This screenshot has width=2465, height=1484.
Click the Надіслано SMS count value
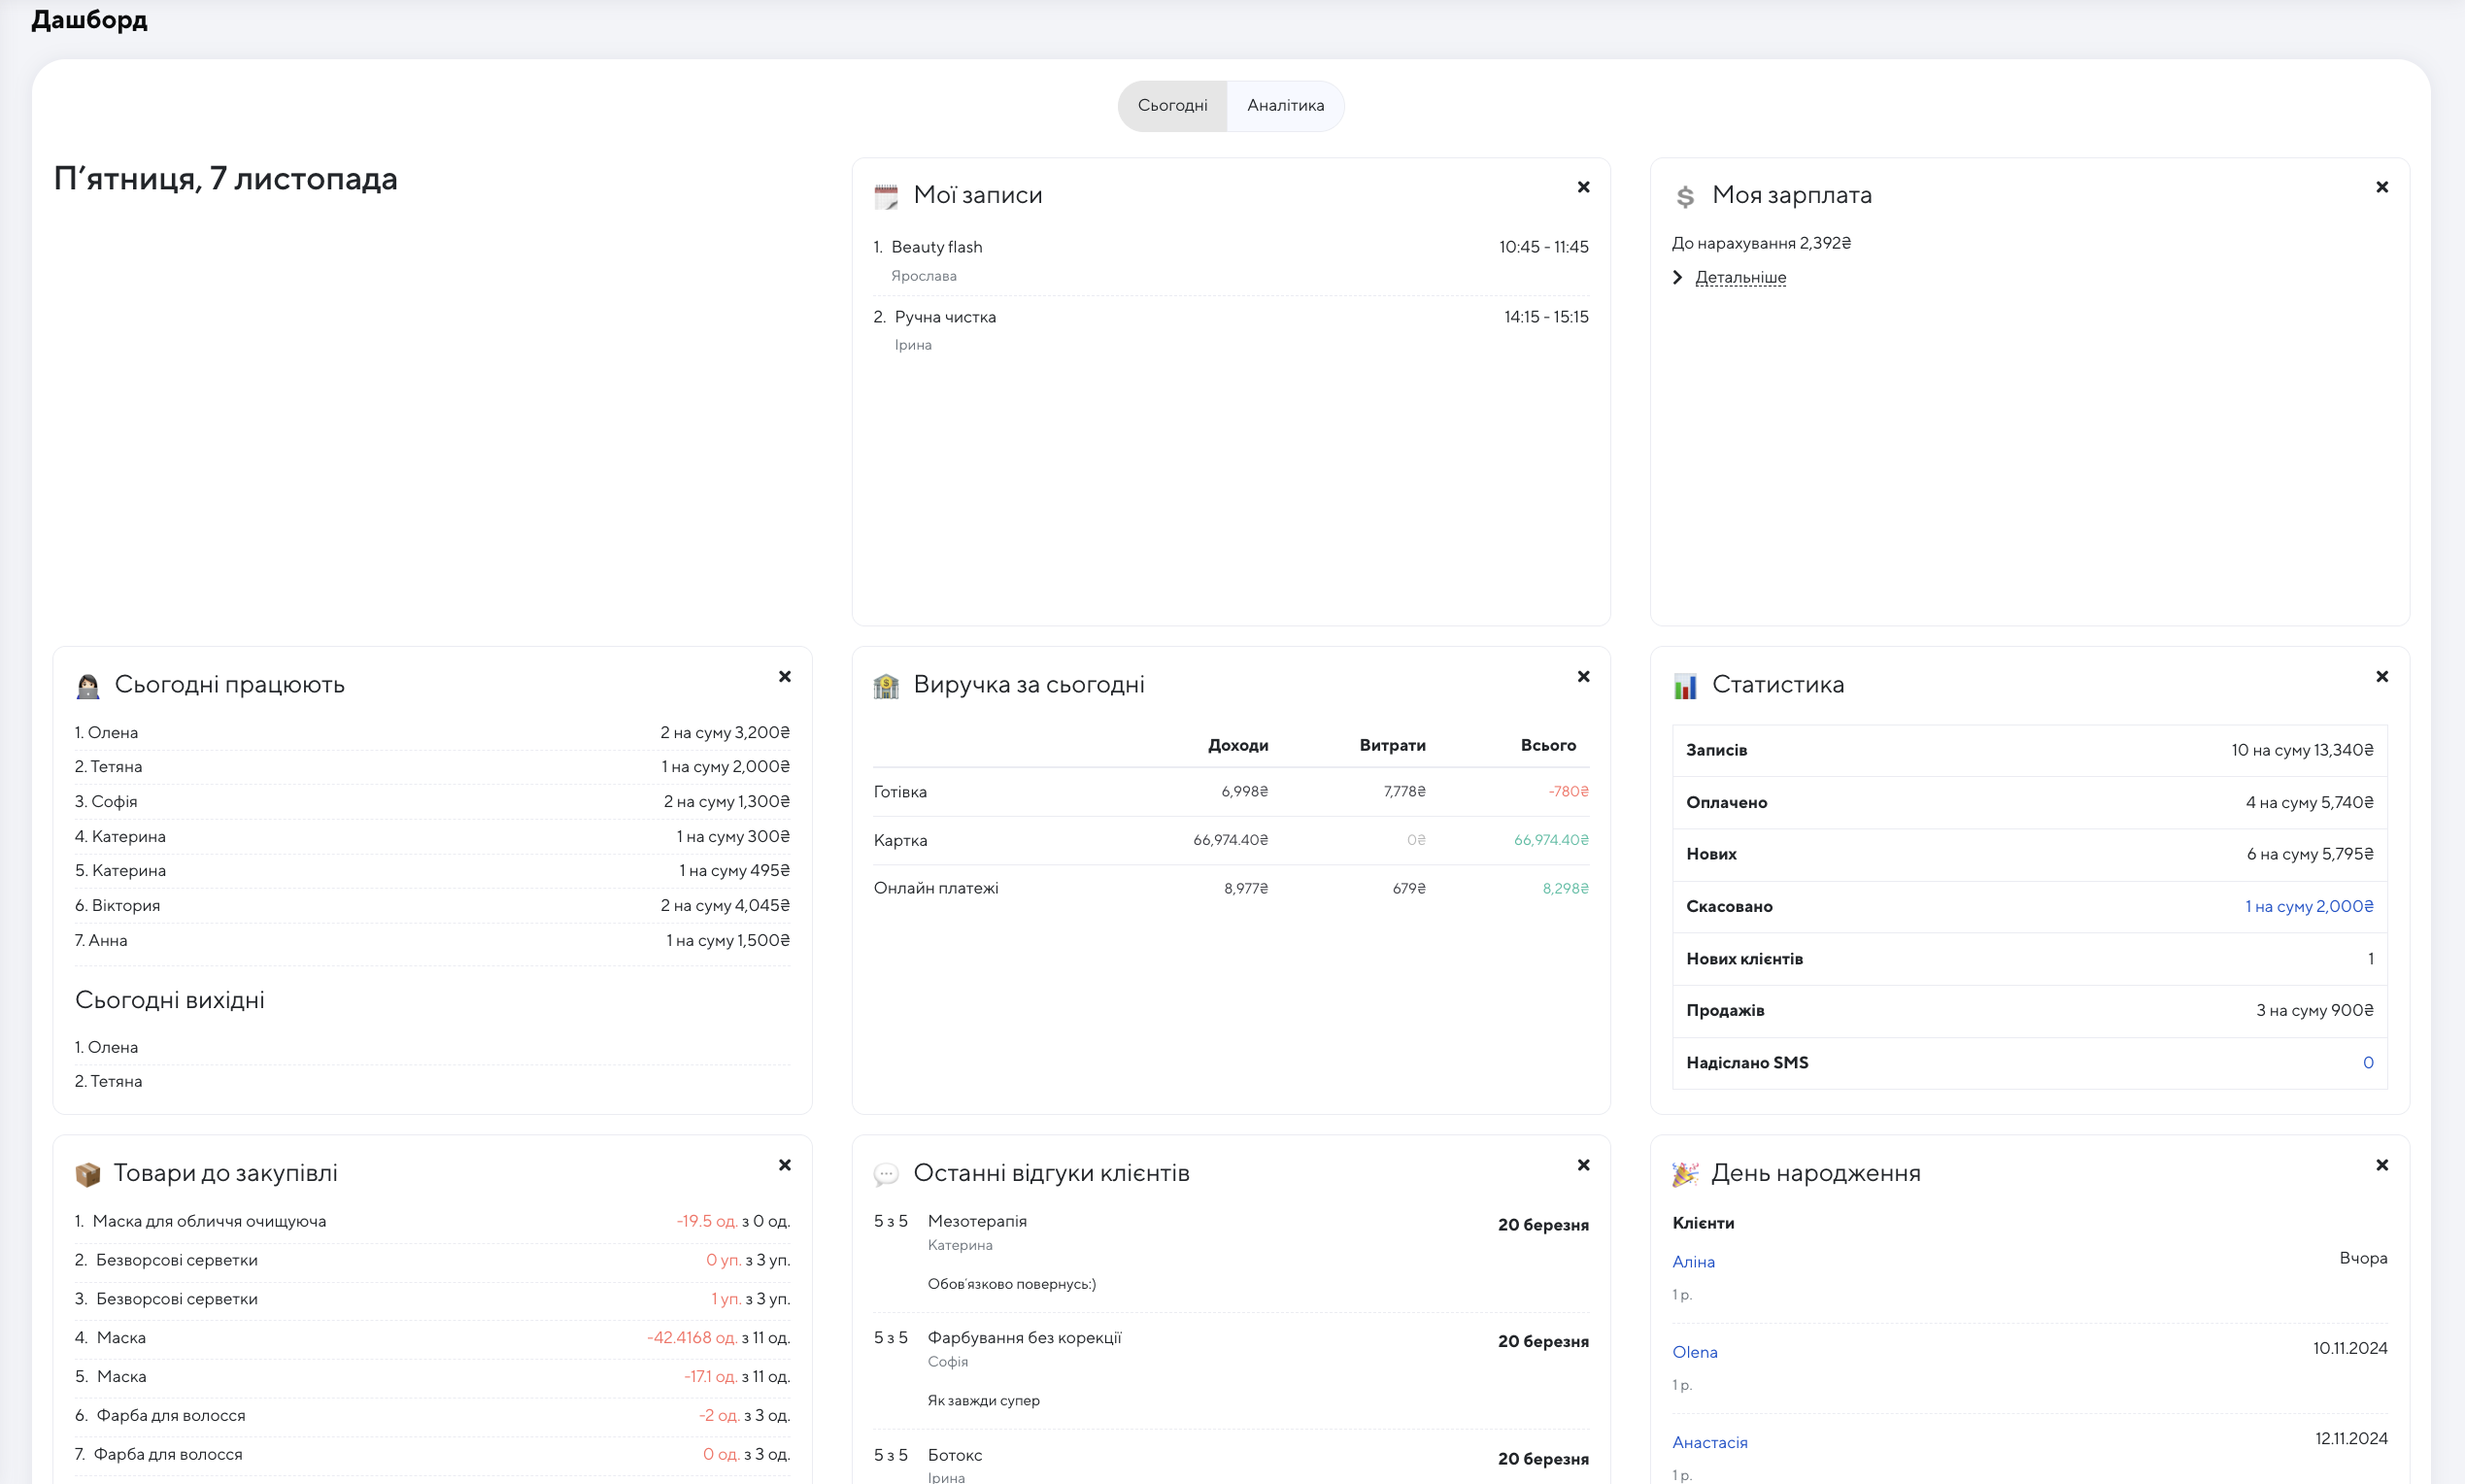2367,1062
